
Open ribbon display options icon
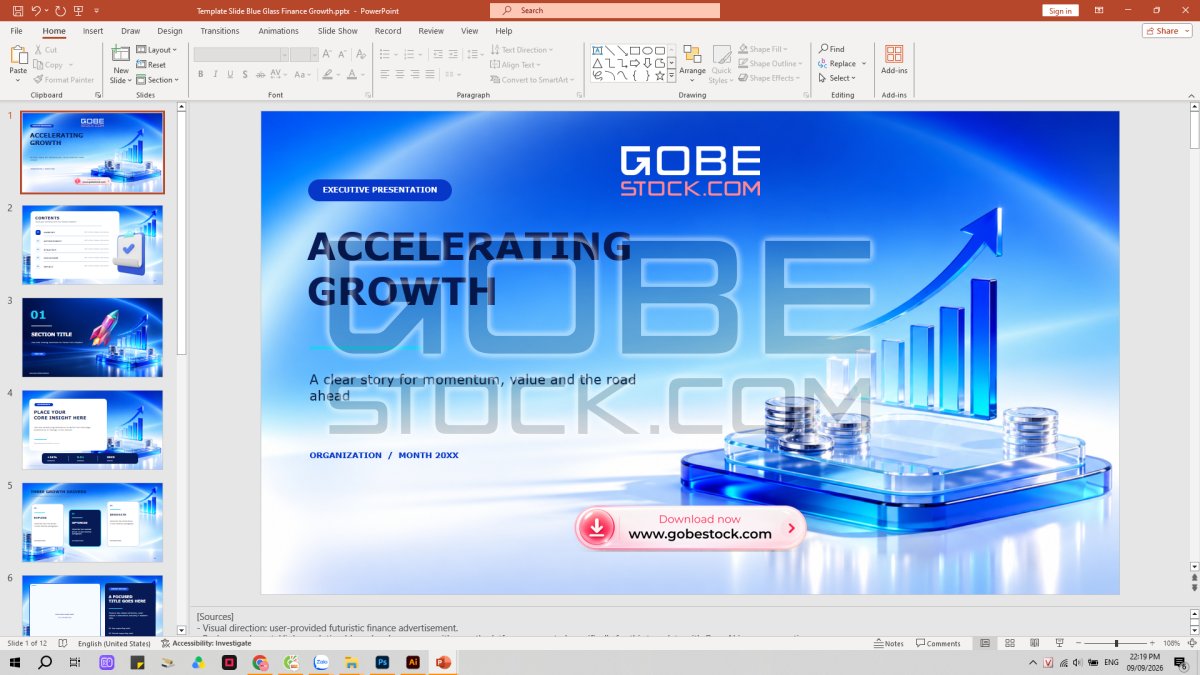(x=1099, y=10)
